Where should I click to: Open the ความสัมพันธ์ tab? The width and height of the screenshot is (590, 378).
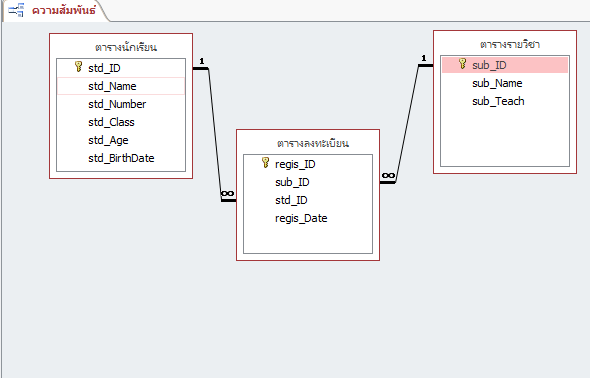pyautogui.click(x=64, y=11)
